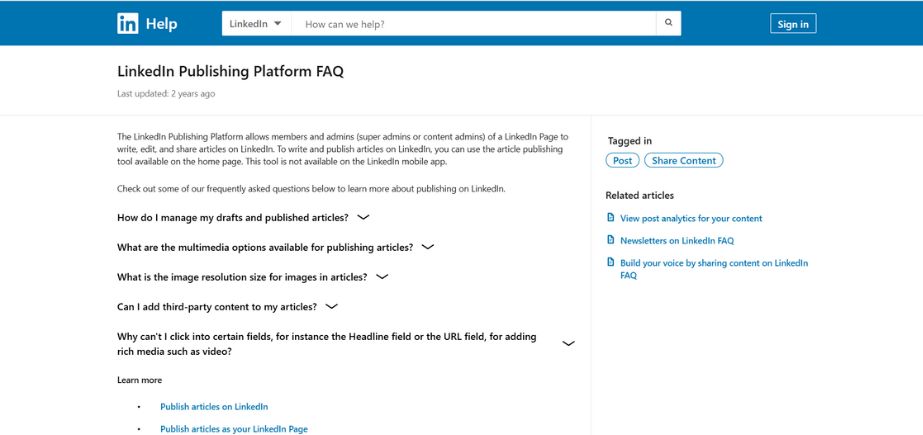Click the Help link in header

click(161, 24)
